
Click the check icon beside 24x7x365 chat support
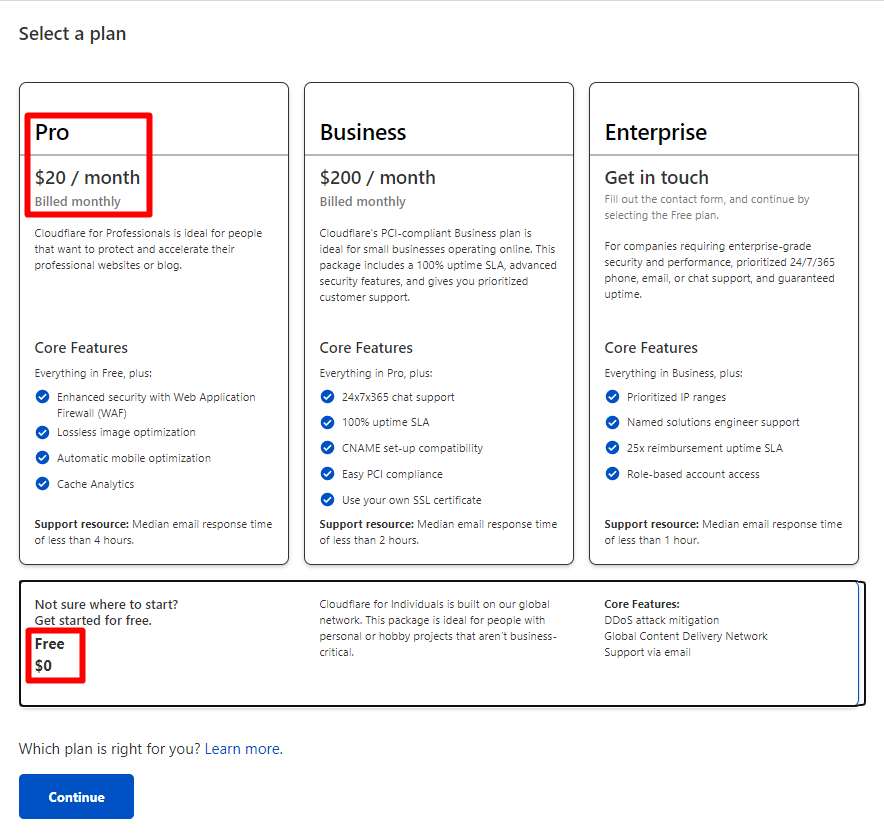(x=327, y=397)
